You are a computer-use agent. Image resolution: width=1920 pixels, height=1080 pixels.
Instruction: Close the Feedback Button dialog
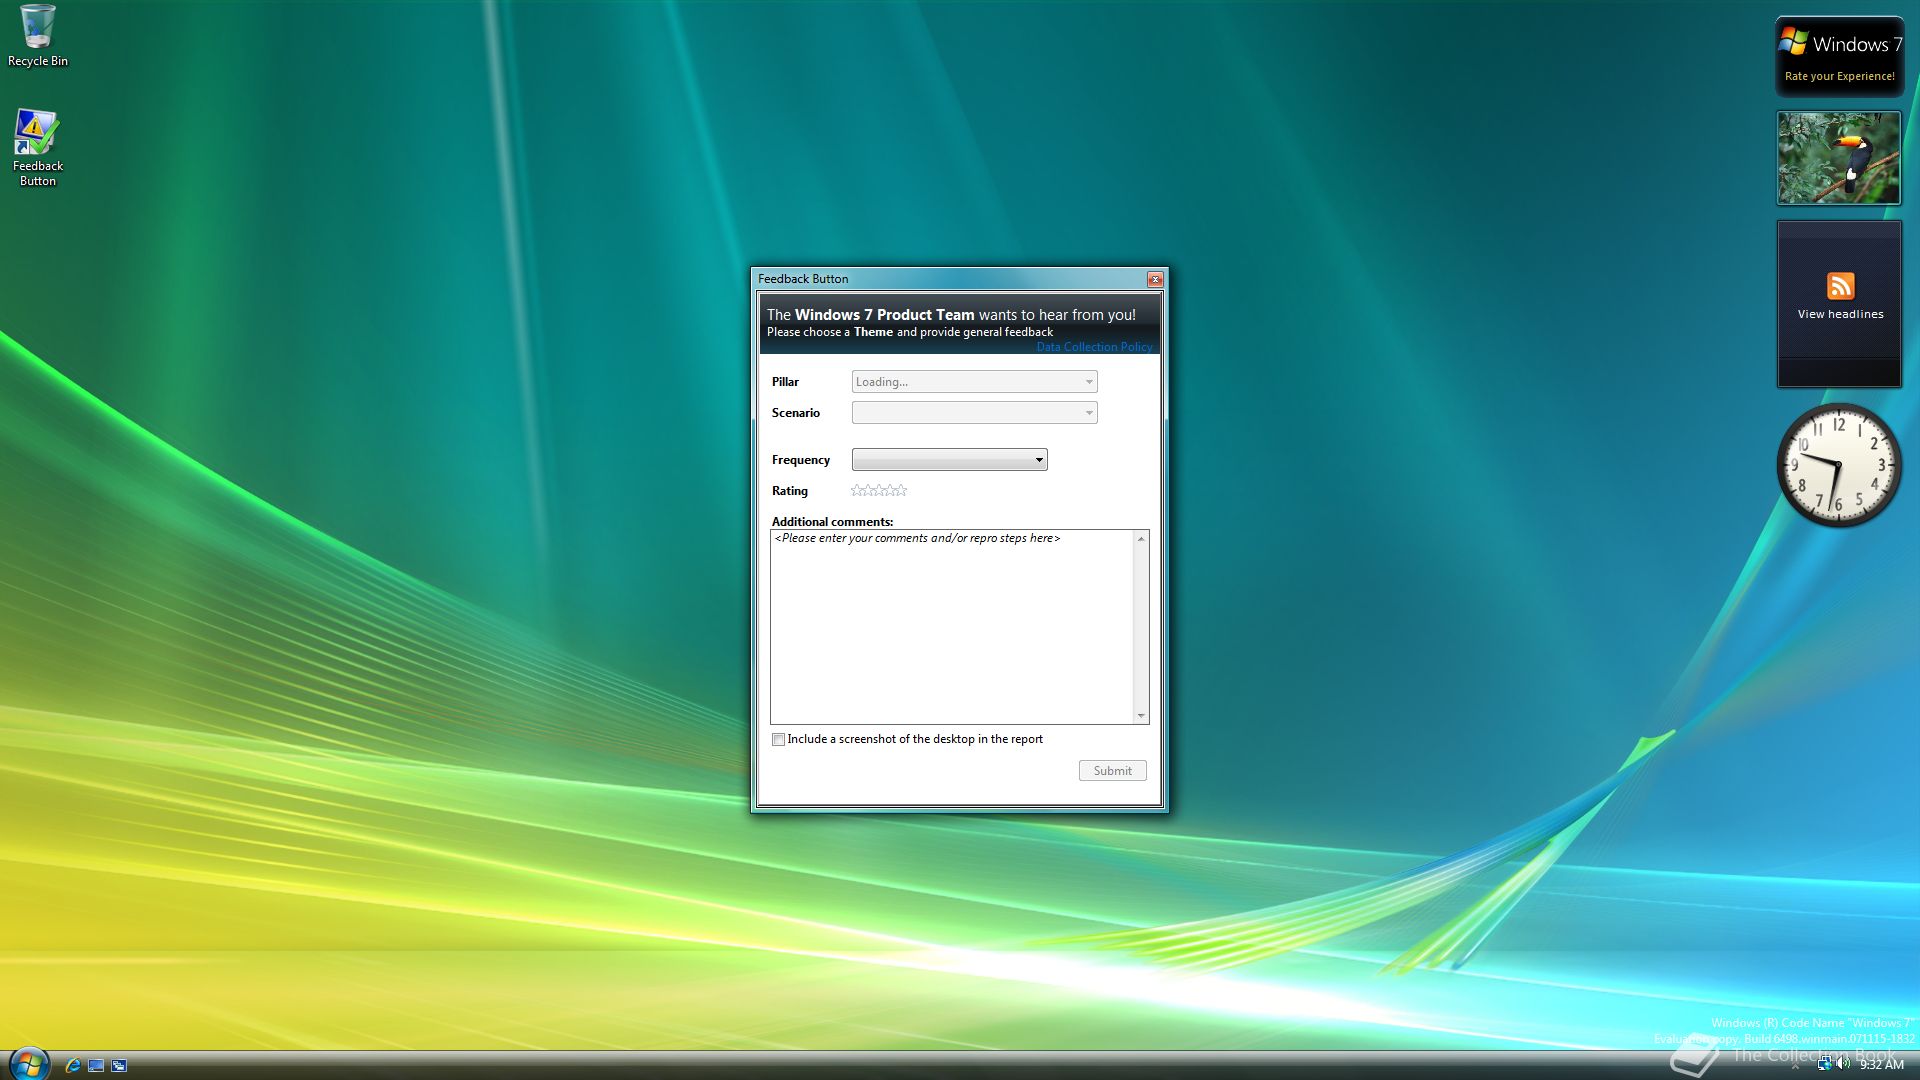pos(1155,279)
